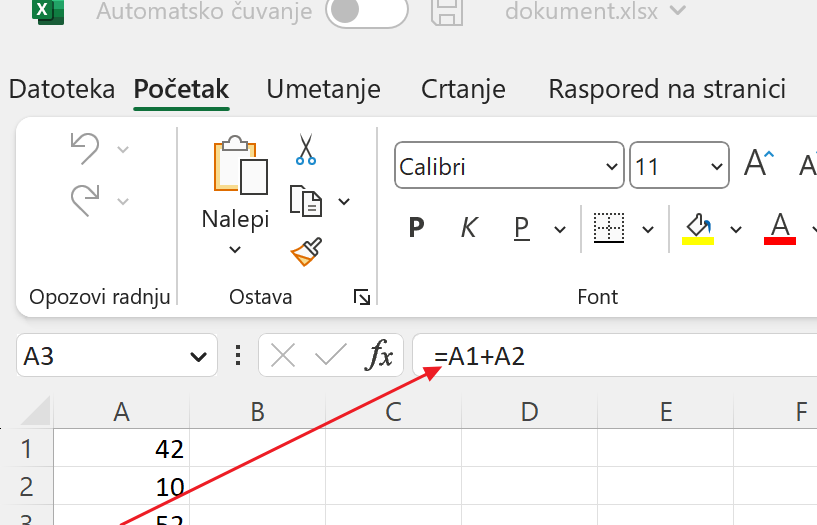The height and width of the screenshot is (525, 817).
Task: Expand the Nalepi options chevron
Action: pos(235,250)
